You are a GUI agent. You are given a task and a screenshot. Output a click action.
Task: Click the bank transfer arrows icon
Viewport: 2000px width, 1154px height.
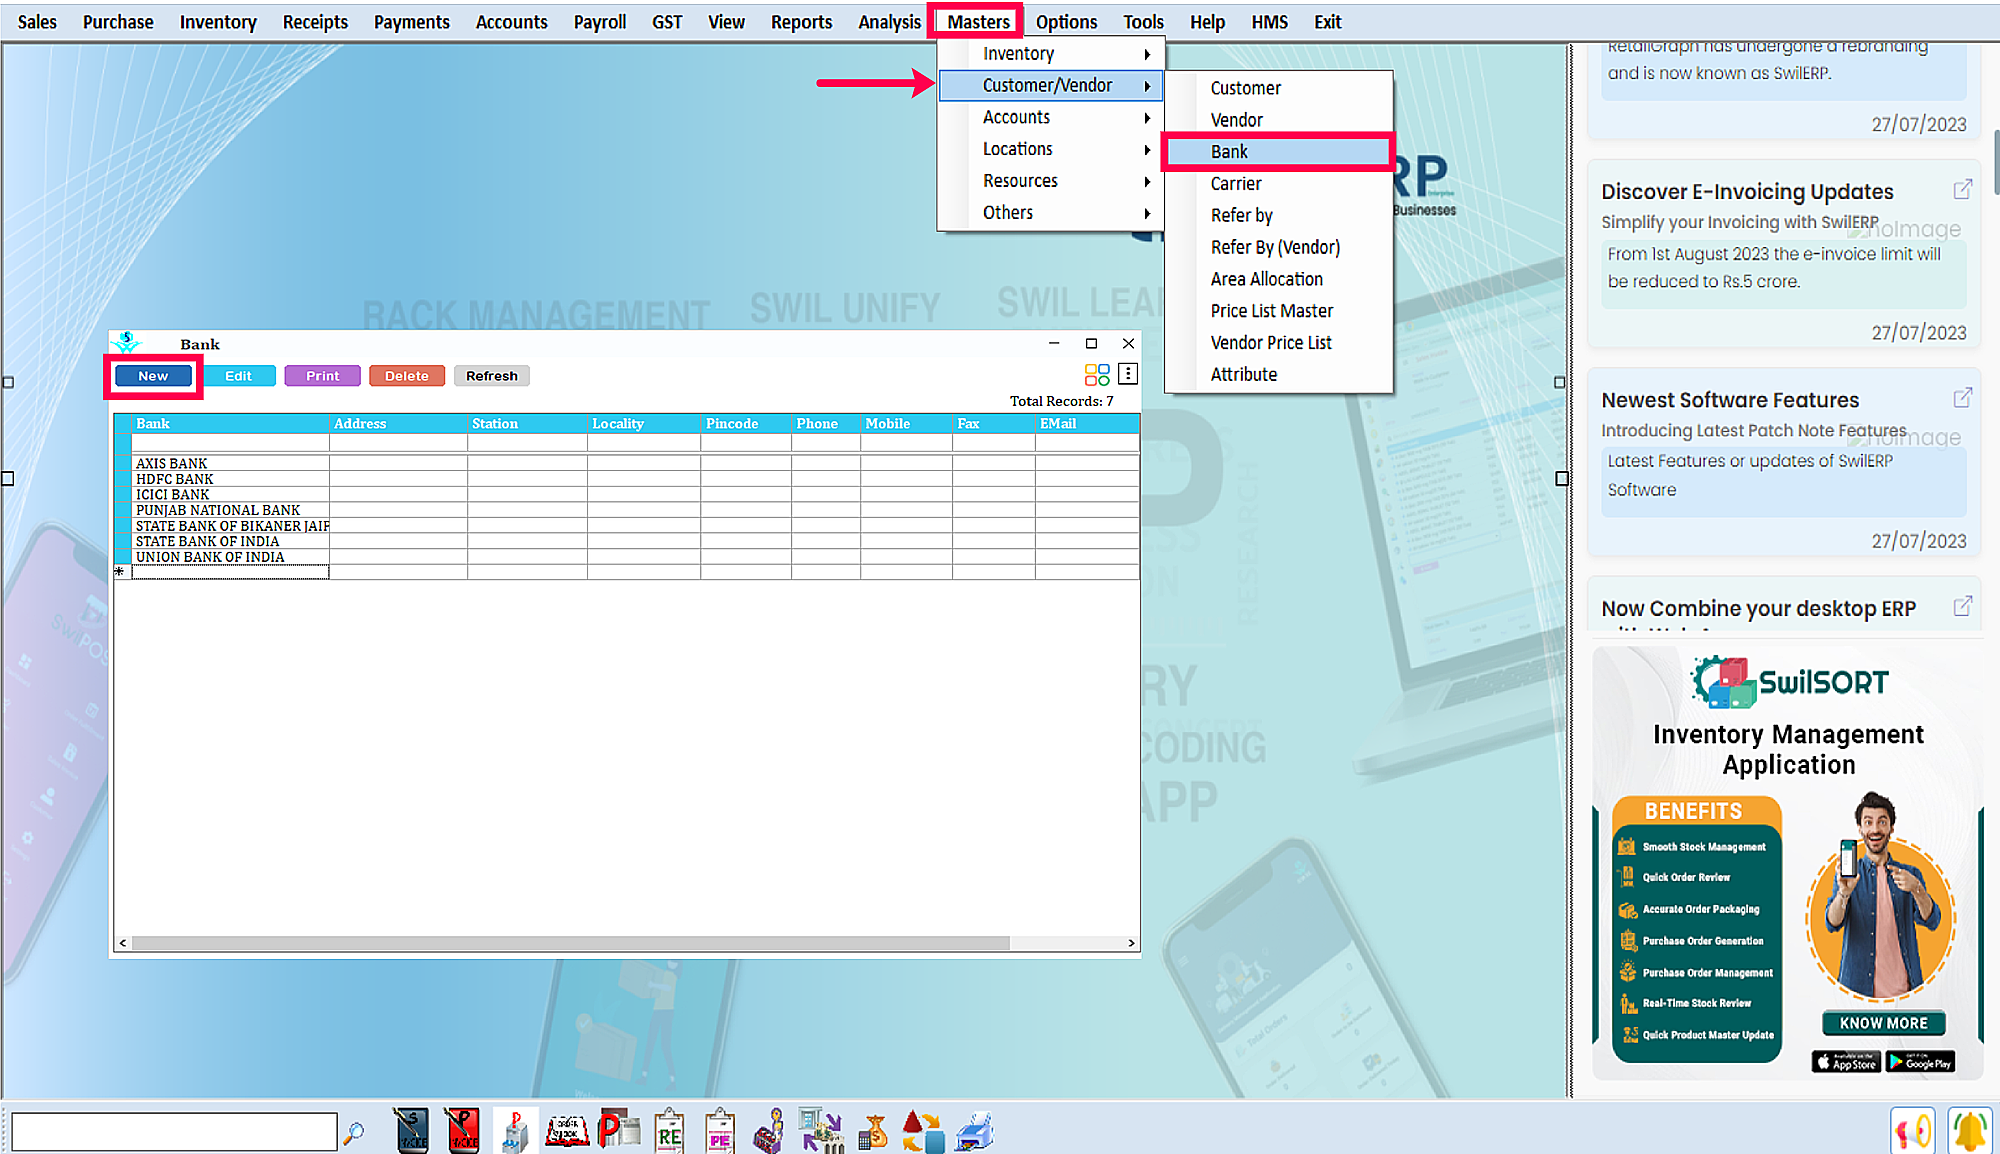coord(821,1131)
